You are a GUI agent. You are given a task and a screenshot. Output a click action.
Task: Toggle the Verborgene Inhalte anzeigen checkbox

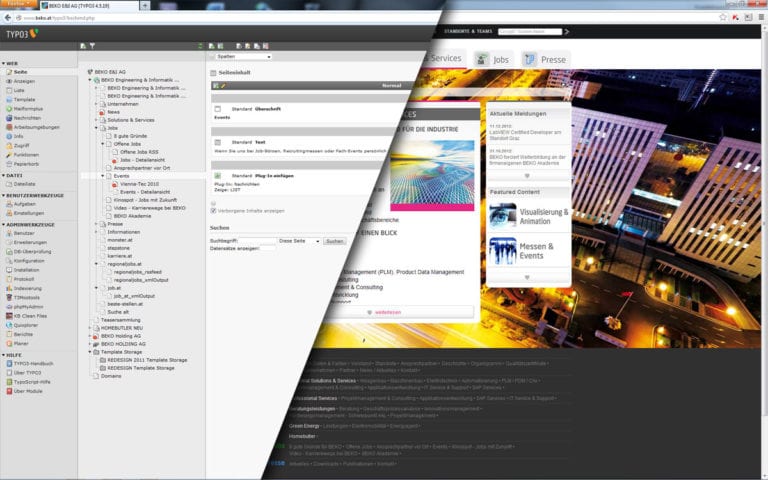[214, 211]
